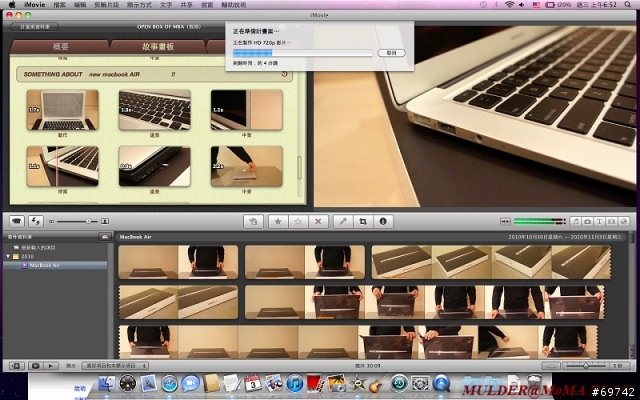Open the titles browser T icon

[x=599, y=221]
